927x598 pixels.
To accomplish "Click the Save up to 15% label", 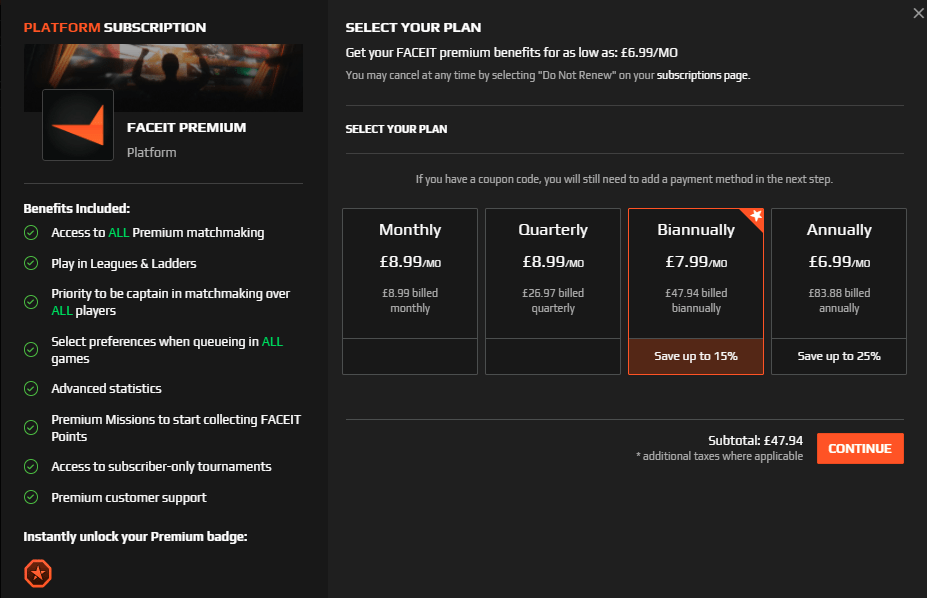I will pyautogui.click(x=695, y=356).
